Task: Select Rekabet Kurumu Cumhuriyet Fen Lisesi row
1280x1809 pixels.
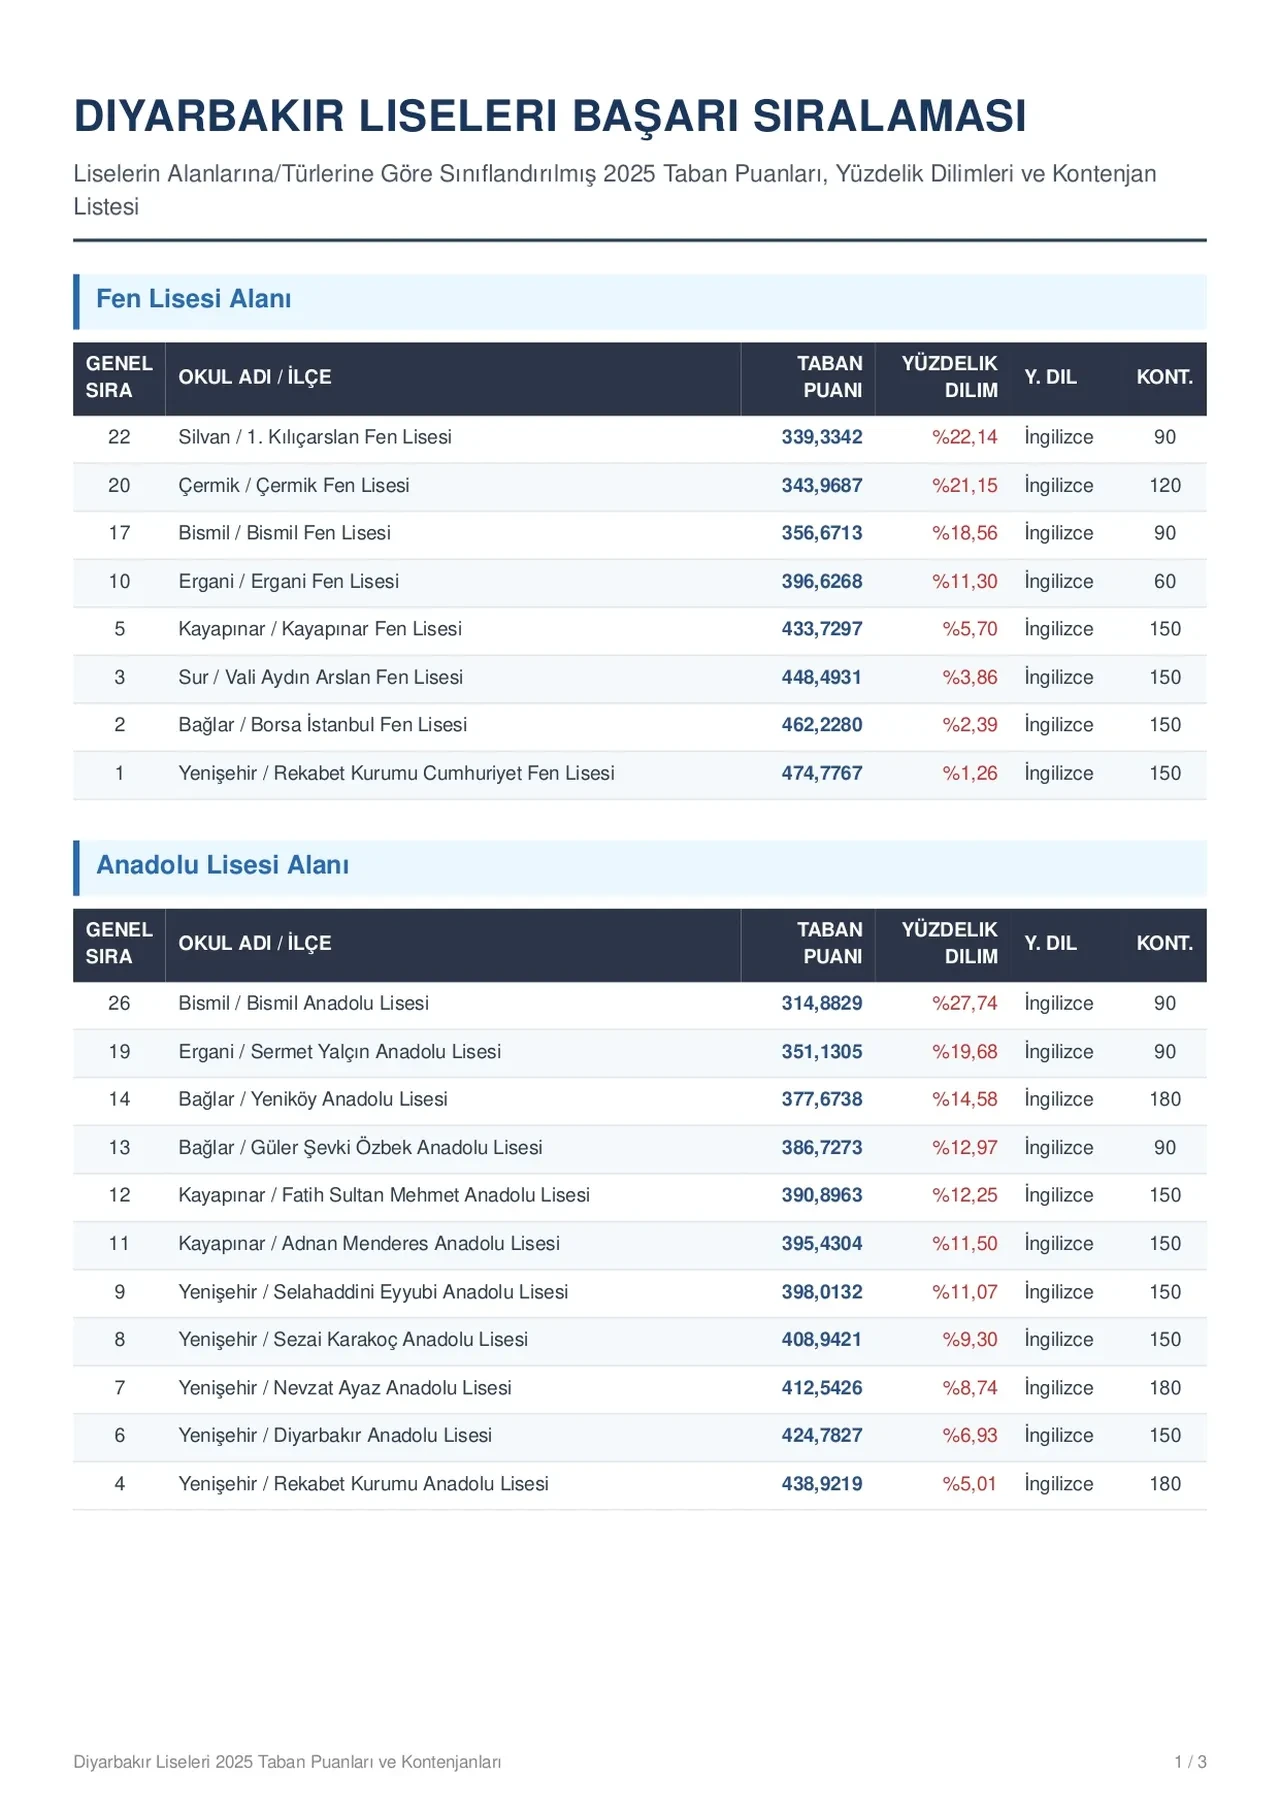Action: [640, 773]
